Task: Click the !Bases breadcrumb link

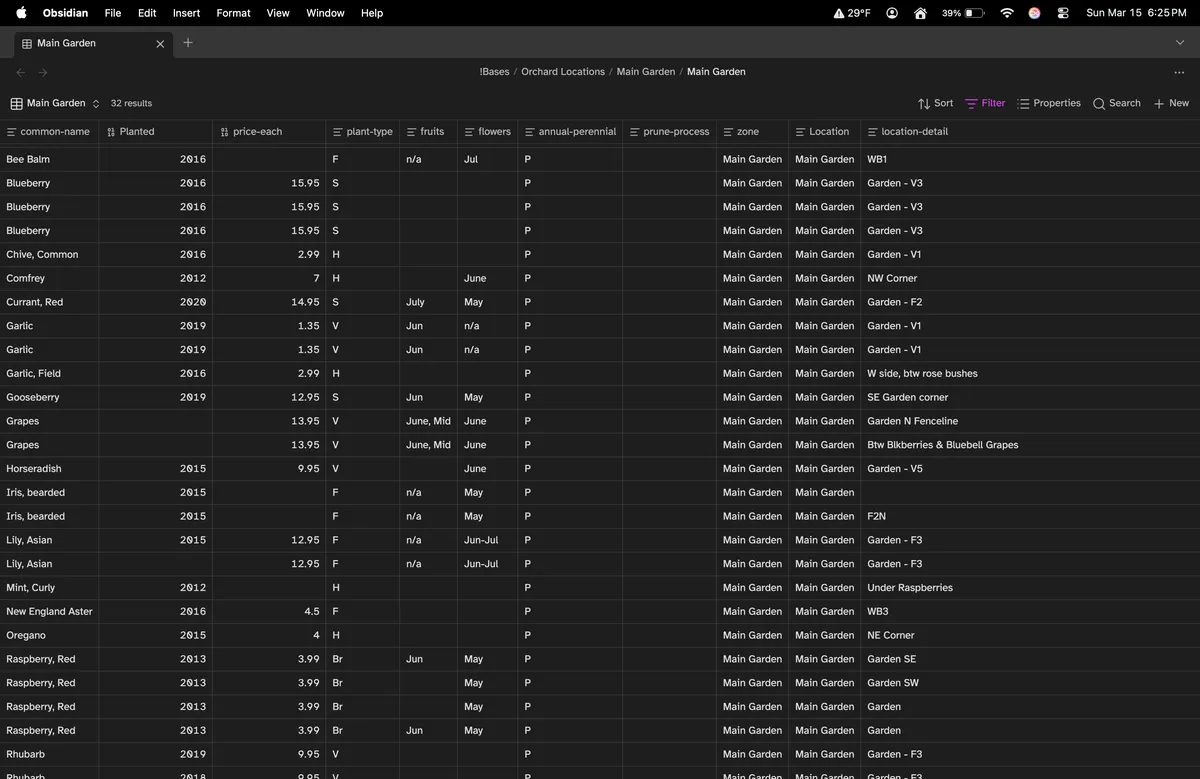Action: 494,72
